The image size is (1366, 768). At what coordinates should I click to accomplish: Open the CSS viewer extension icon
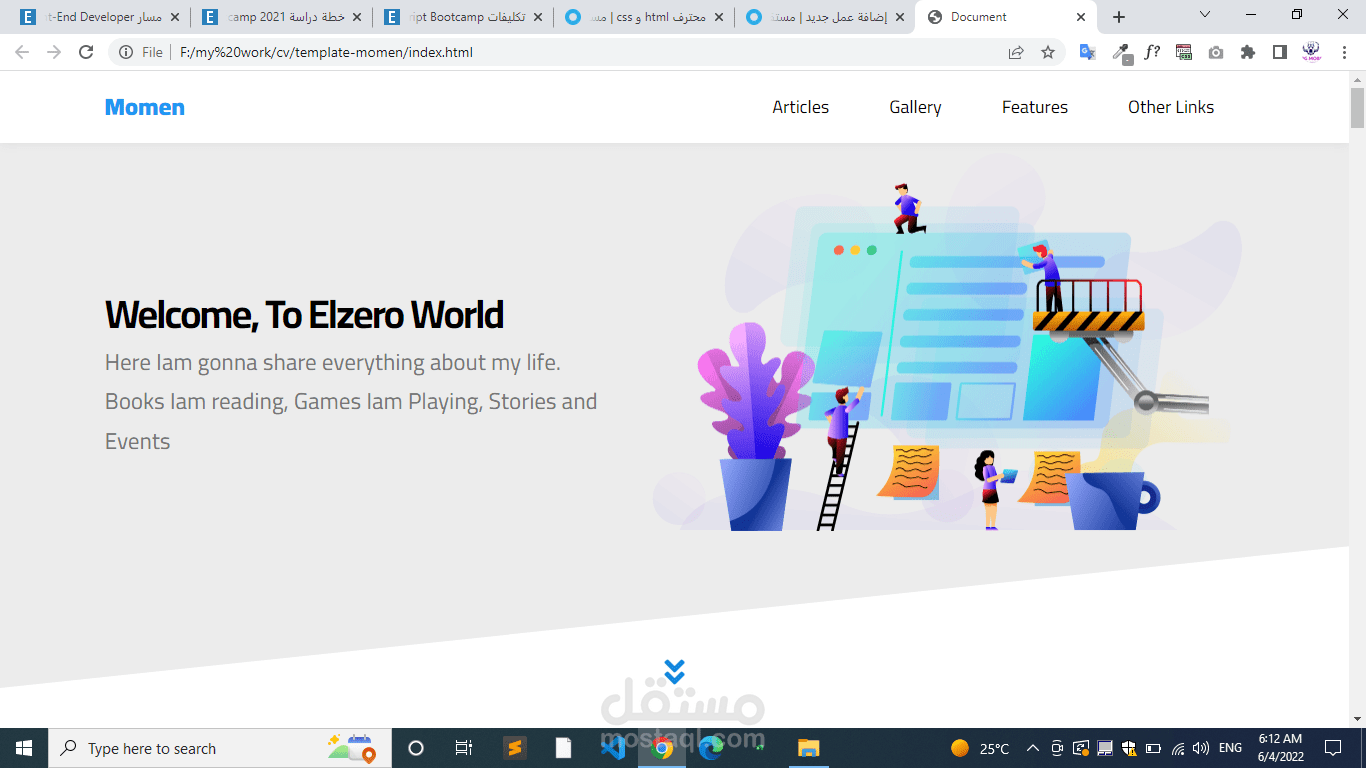tap(1184, 52)
